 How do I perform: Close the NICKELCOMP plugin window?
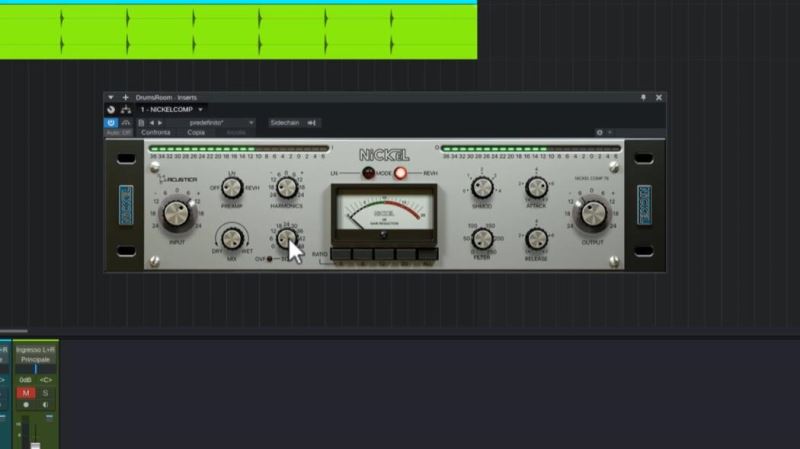pyautogui.click(x=659, y=97)
